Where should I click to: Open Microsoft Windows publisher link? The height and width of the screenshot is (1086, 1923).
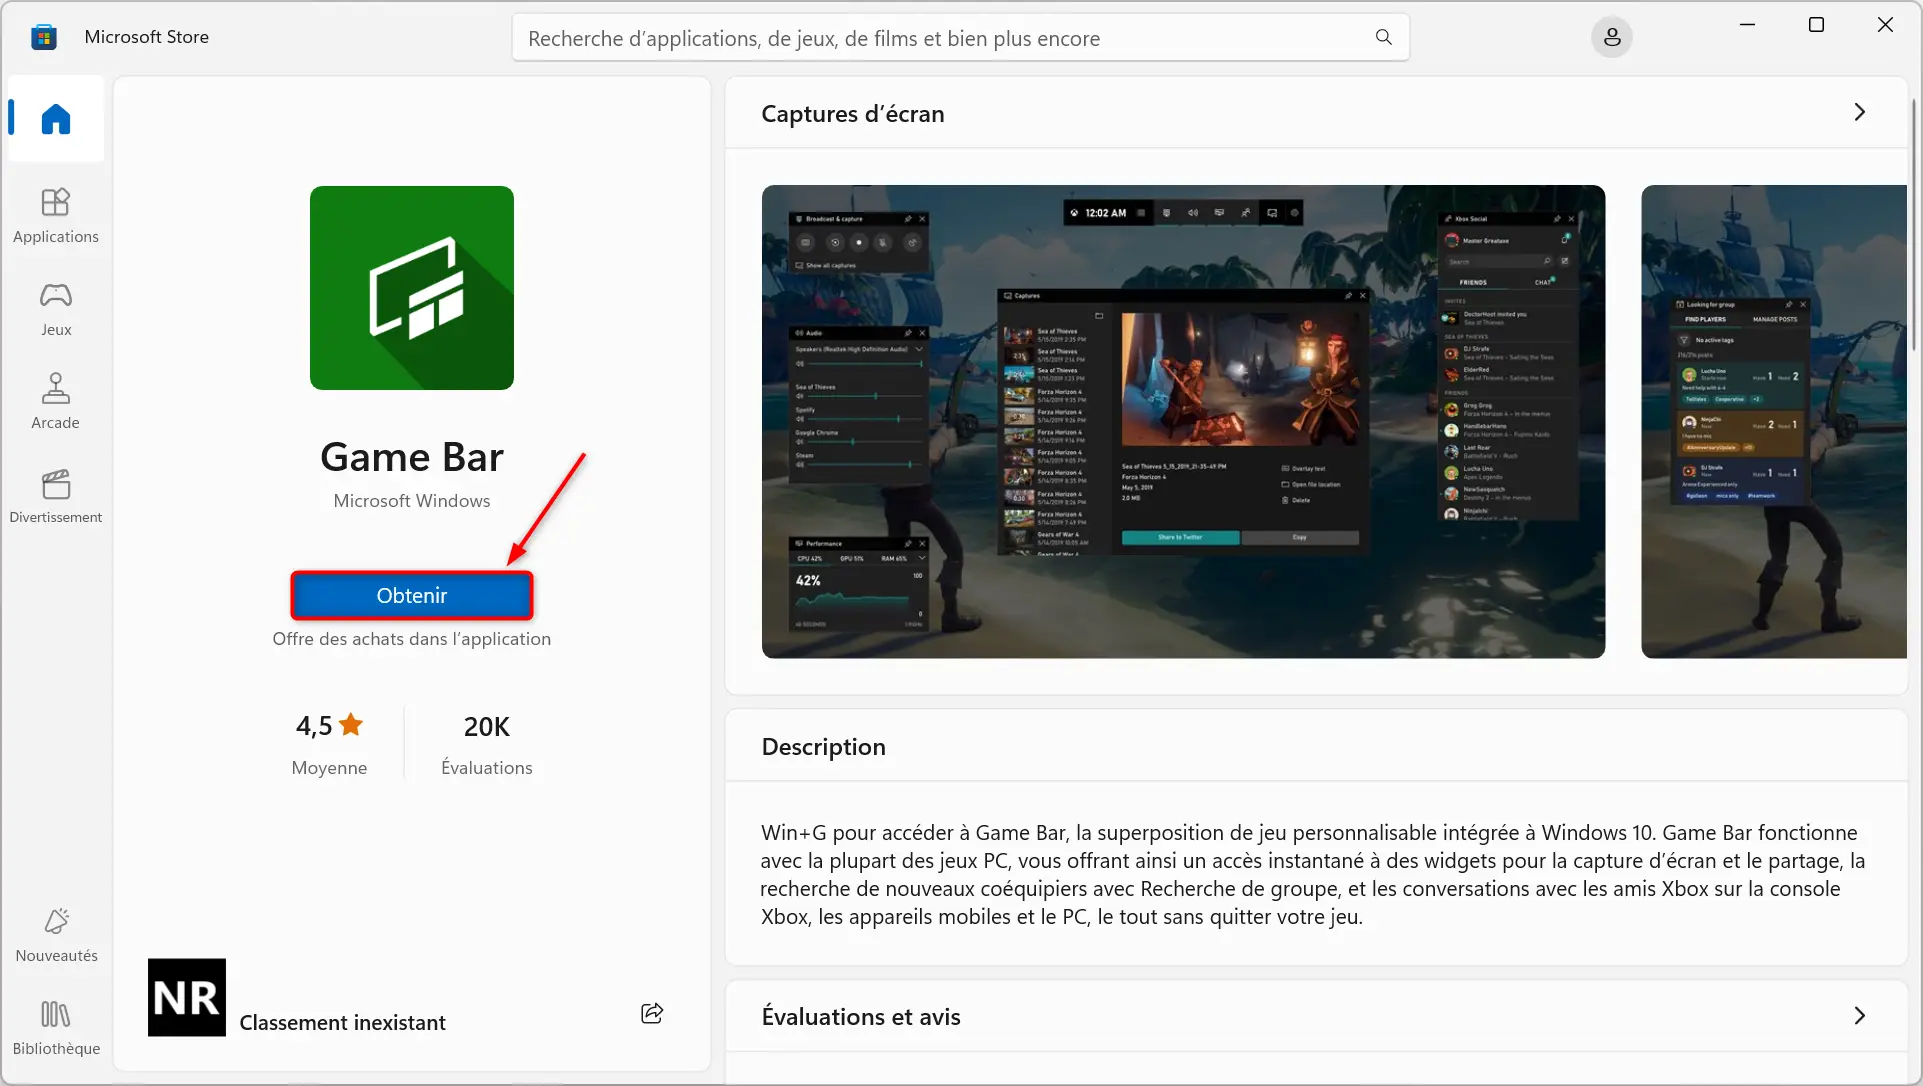click(412, 501)
